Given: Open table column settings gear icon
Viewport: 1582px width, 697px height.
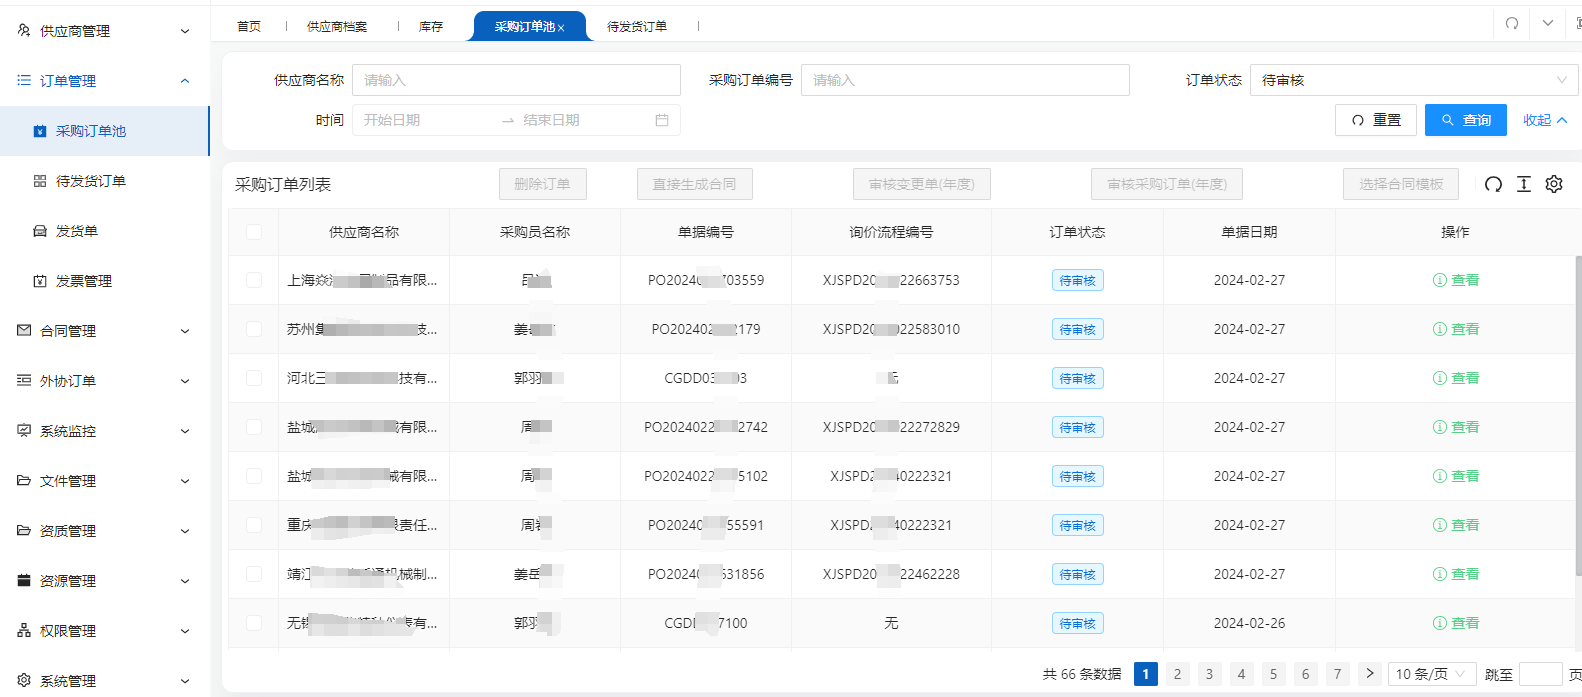Looking at the screenshot, I should 1553,184.
